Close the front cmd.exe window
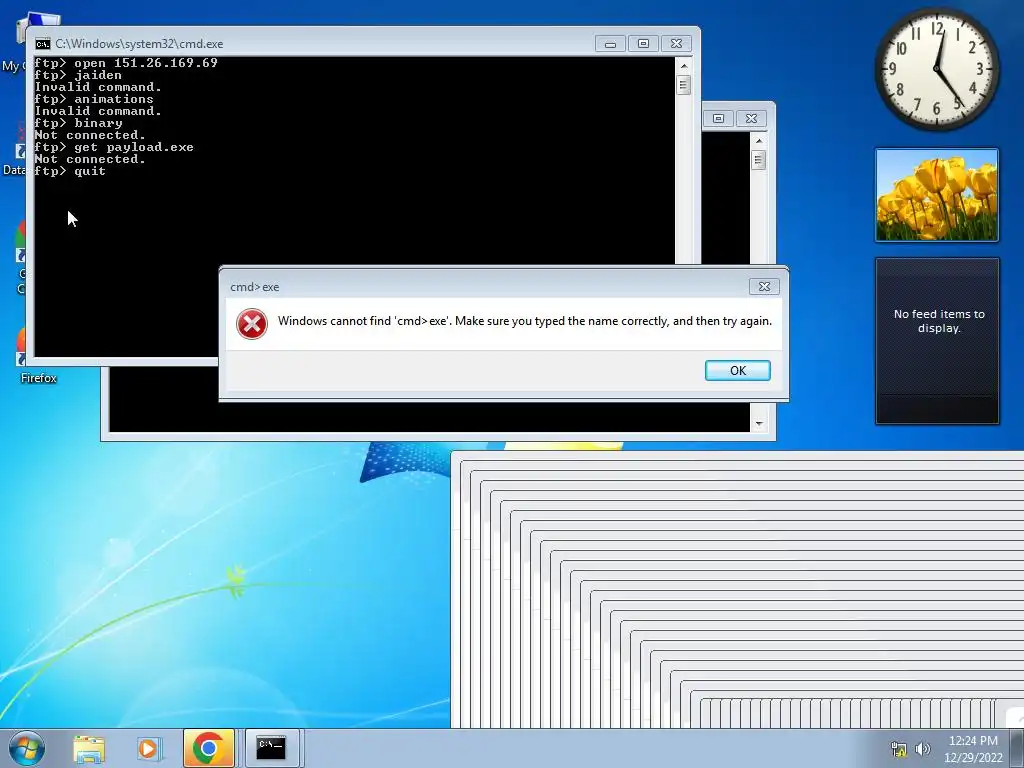The image size is (1024, 768). 677,44
